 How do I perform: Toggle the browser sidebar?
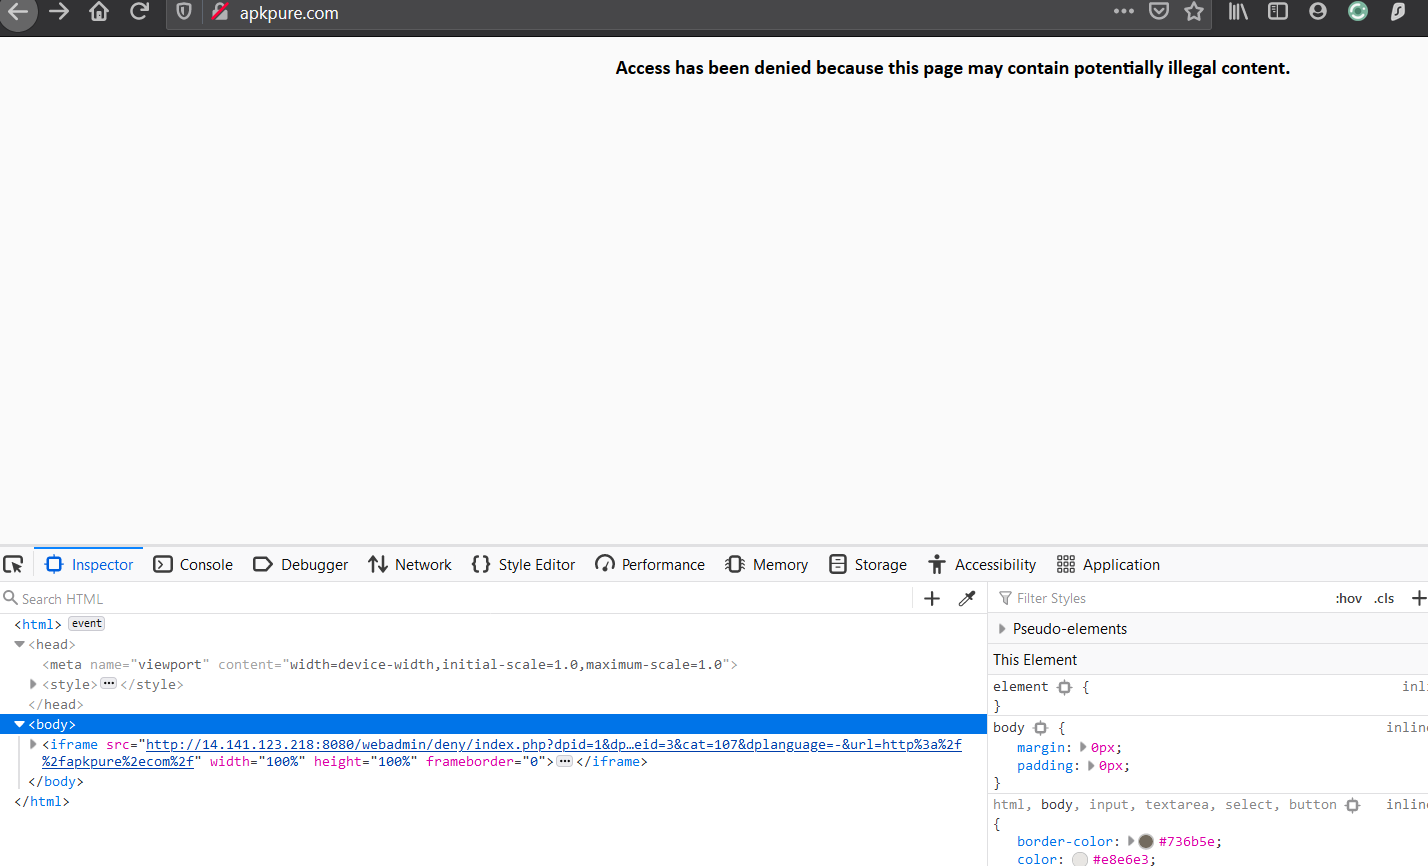point(1277,12)
